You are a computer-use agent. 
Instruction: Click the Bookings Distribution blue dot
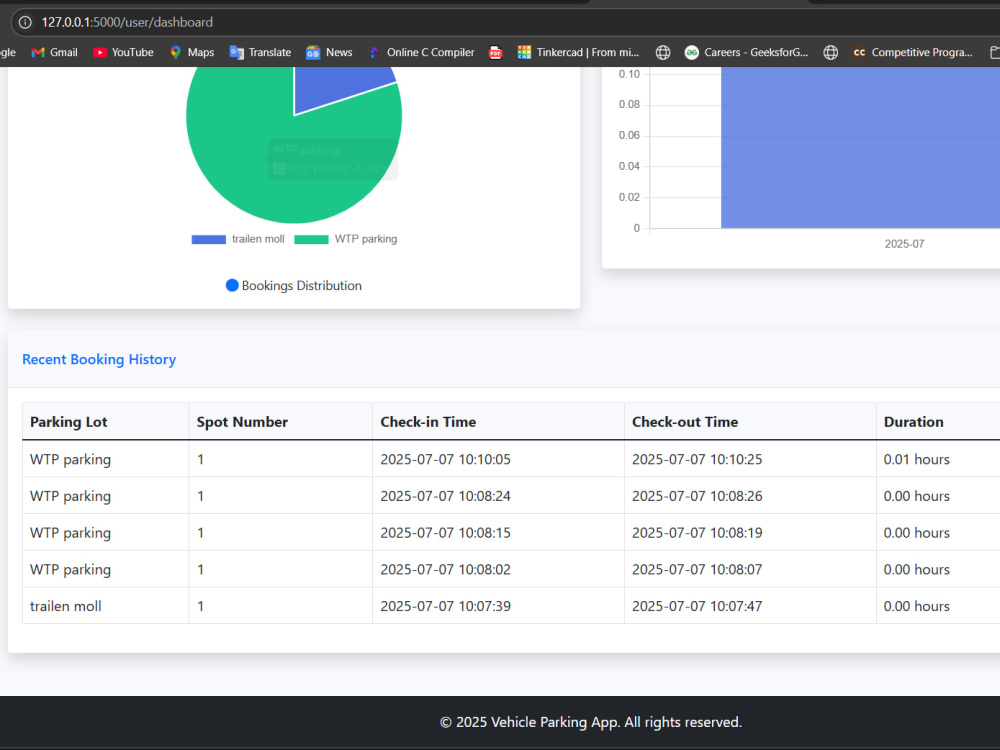232,286
